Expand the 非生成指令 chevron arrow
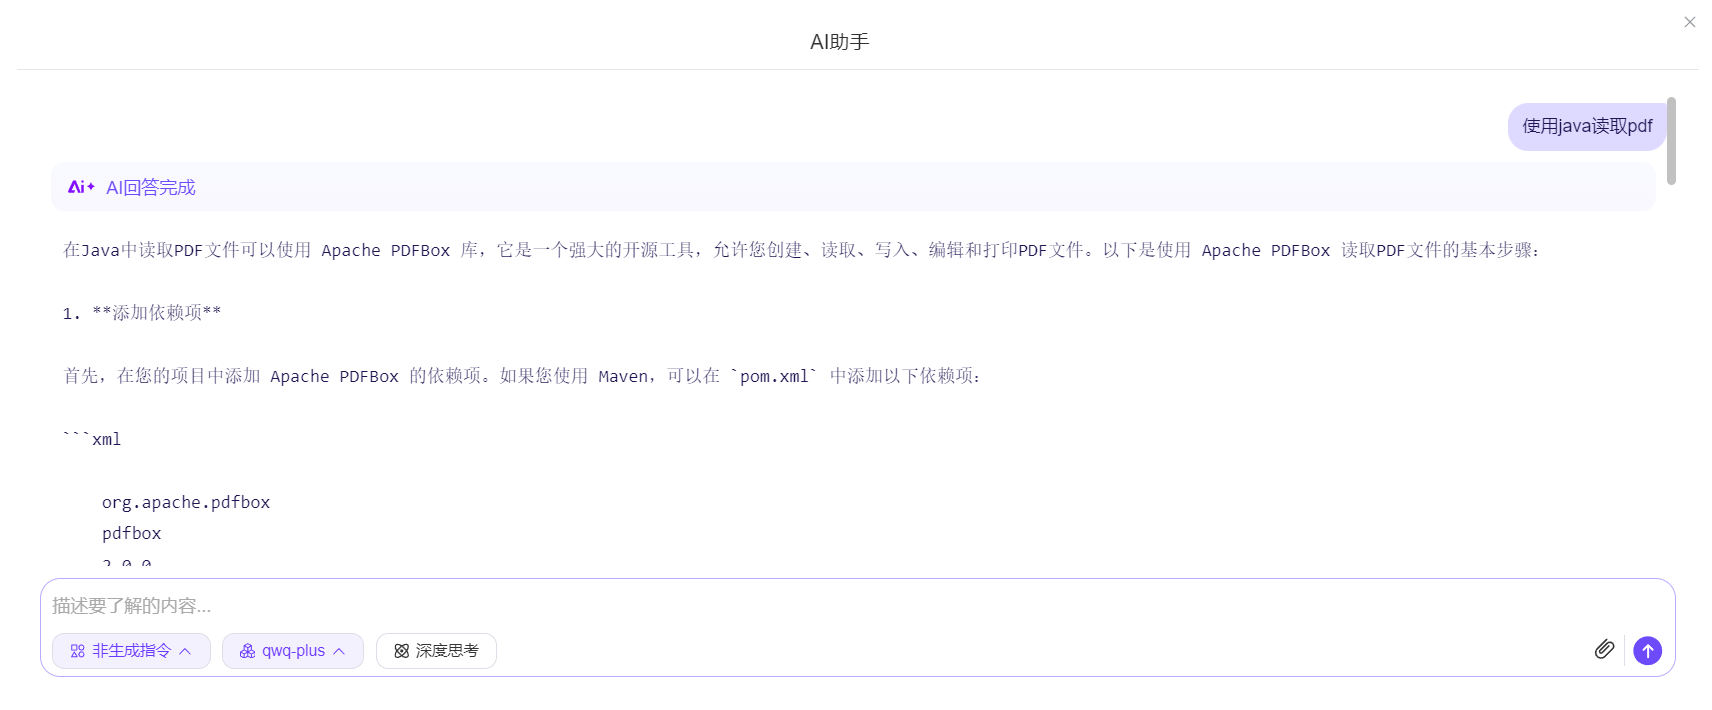Image resolution: width=1712 pixels, height=710 pixels. 185,651
